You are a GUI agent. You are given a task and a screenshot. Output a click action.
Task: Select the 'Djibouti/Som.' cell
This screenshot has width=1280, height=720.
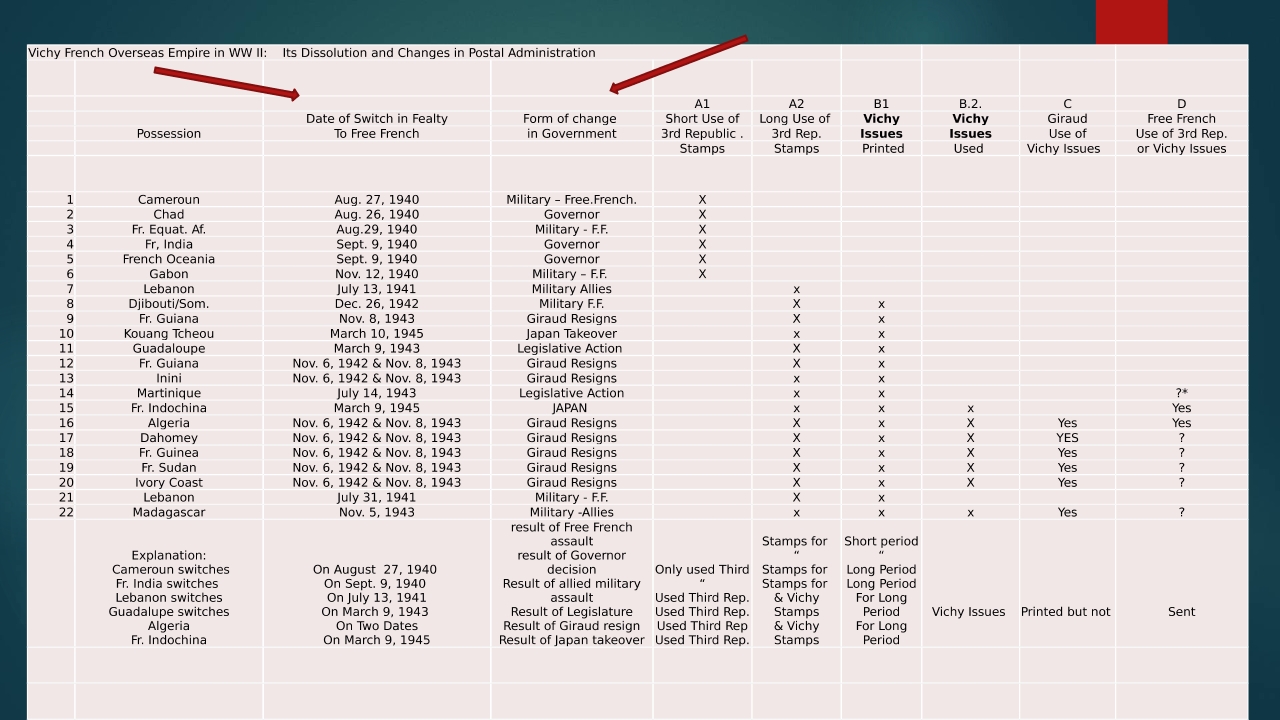[169, 304]
